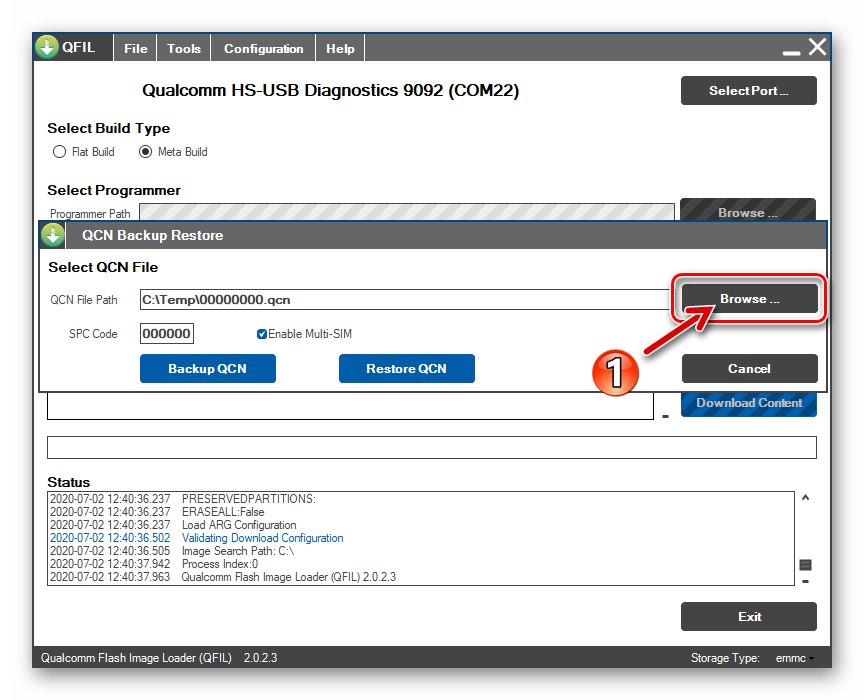Click the empty progress bar above Status

point(431,448)
